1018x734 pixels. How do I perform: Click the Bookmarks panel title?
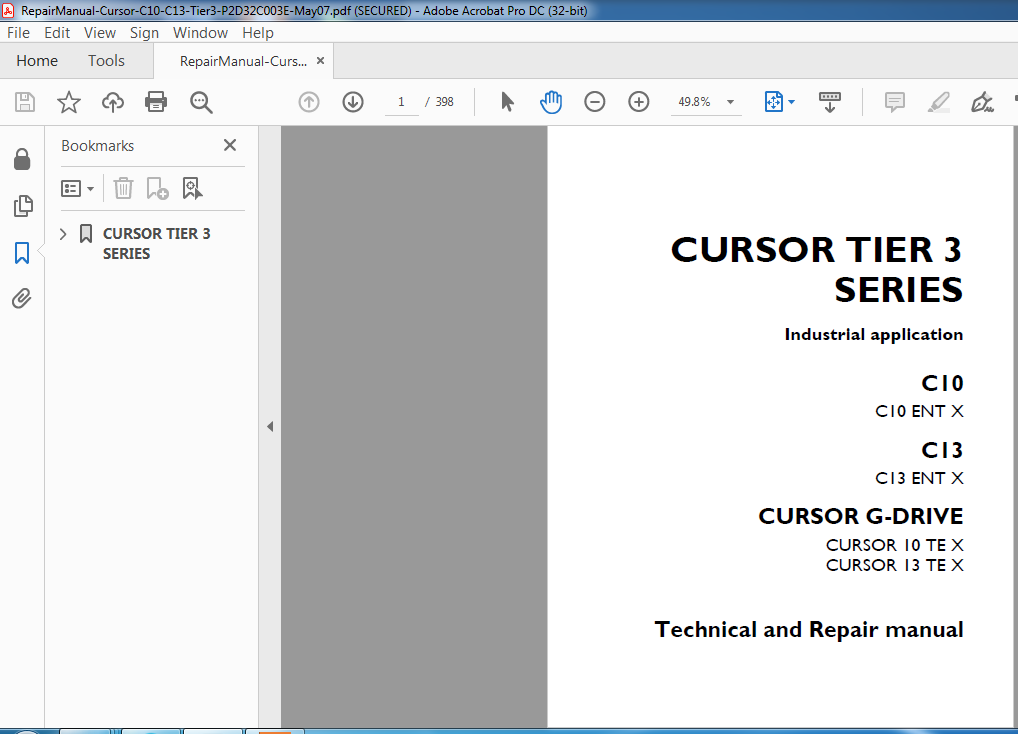click(98, 145)
